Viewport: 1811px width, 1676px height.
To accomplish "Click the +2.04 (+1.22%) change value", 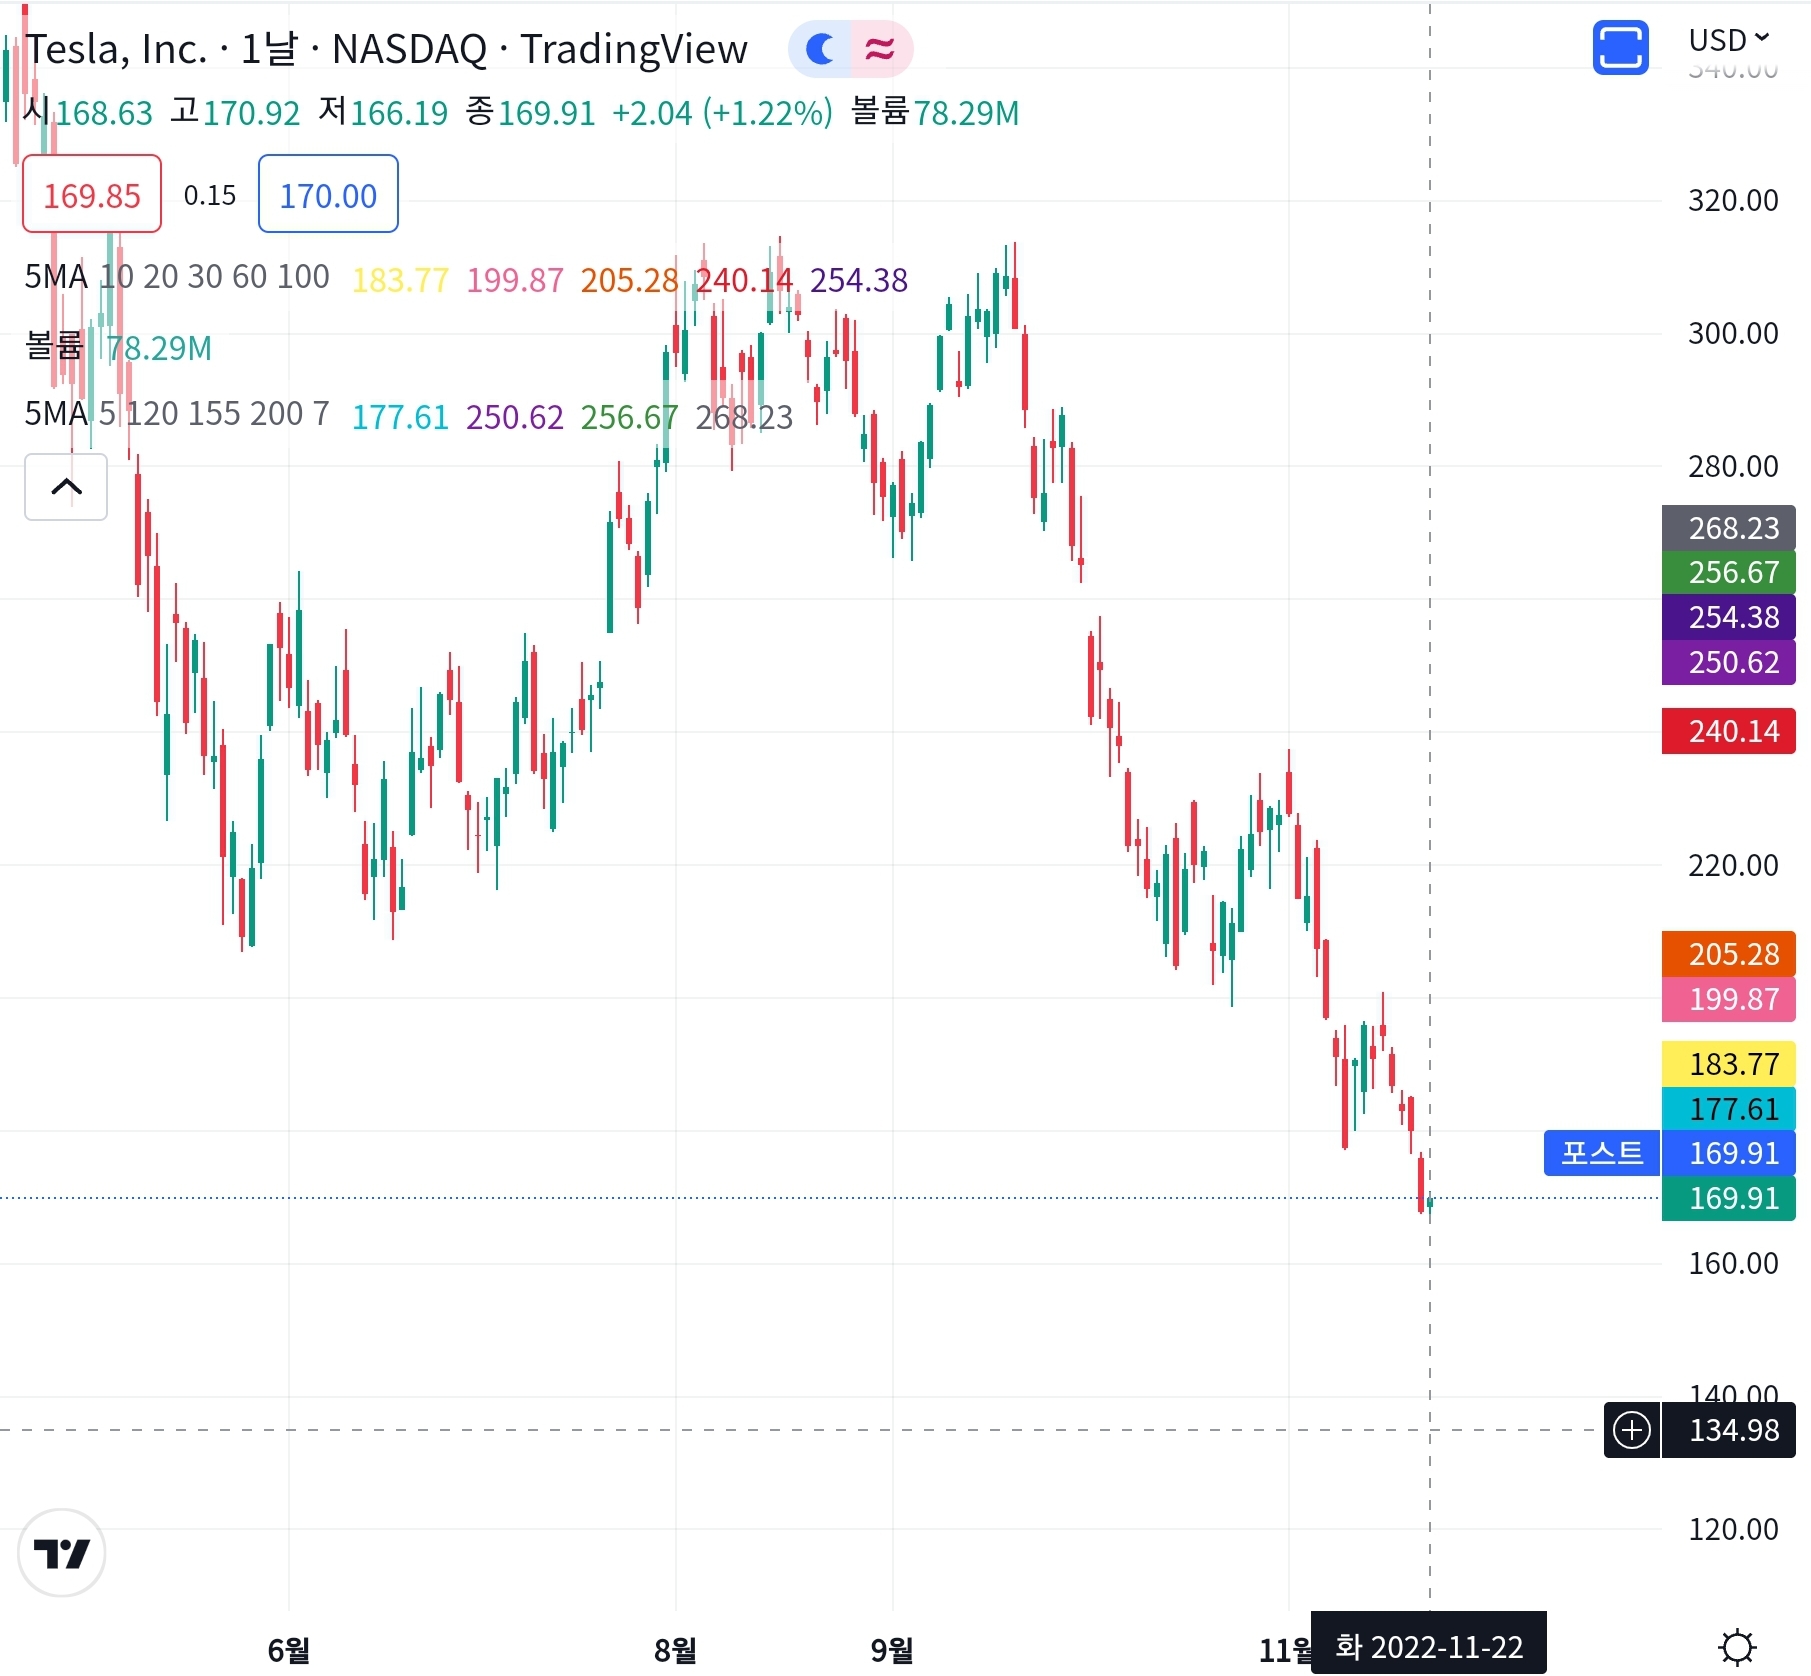I will [x=722, y=113].
